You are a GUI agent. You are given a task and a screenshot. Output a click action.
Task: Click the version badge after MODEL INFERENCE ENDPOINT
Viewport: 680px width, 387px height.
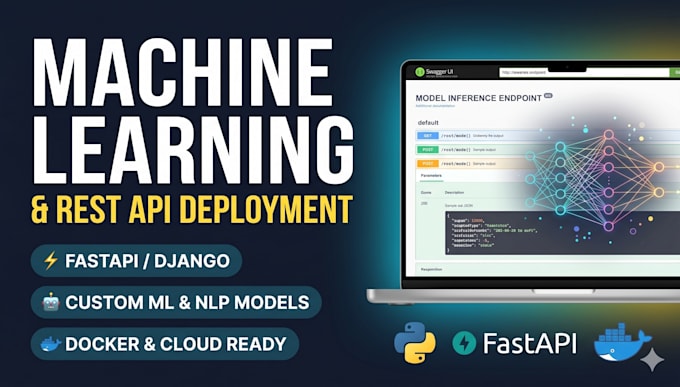[548, 95]
